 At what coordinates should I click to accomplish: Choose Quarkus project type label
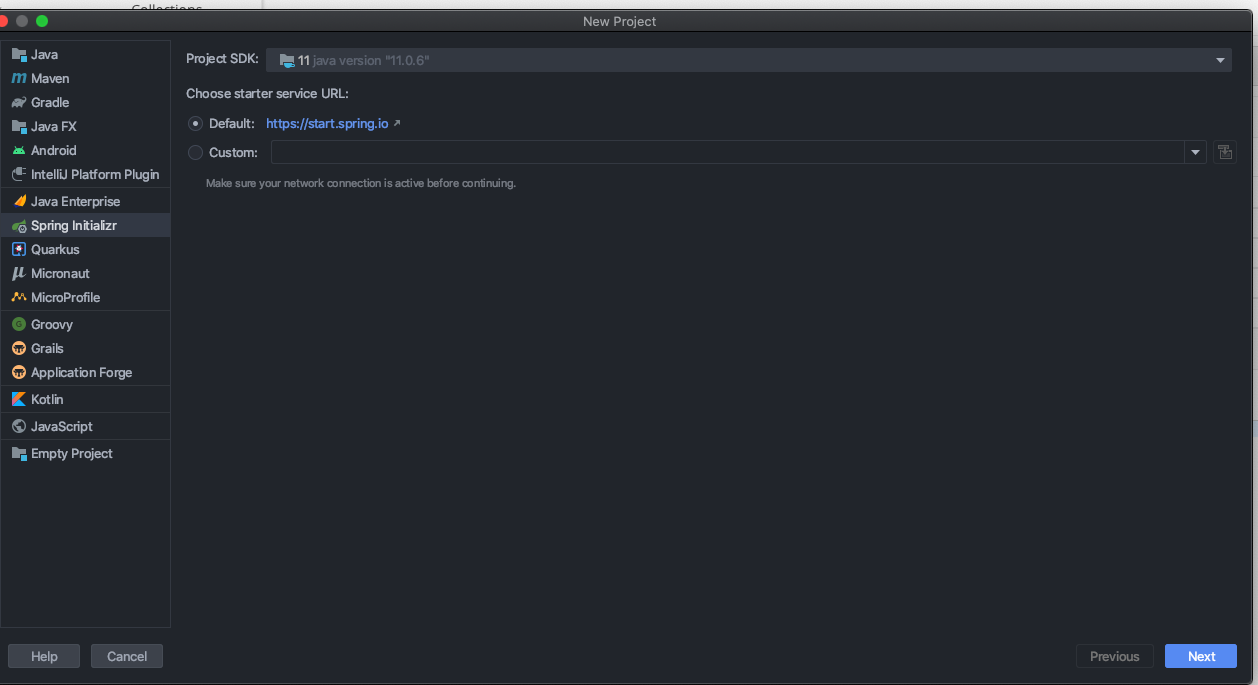pos(55,249)
